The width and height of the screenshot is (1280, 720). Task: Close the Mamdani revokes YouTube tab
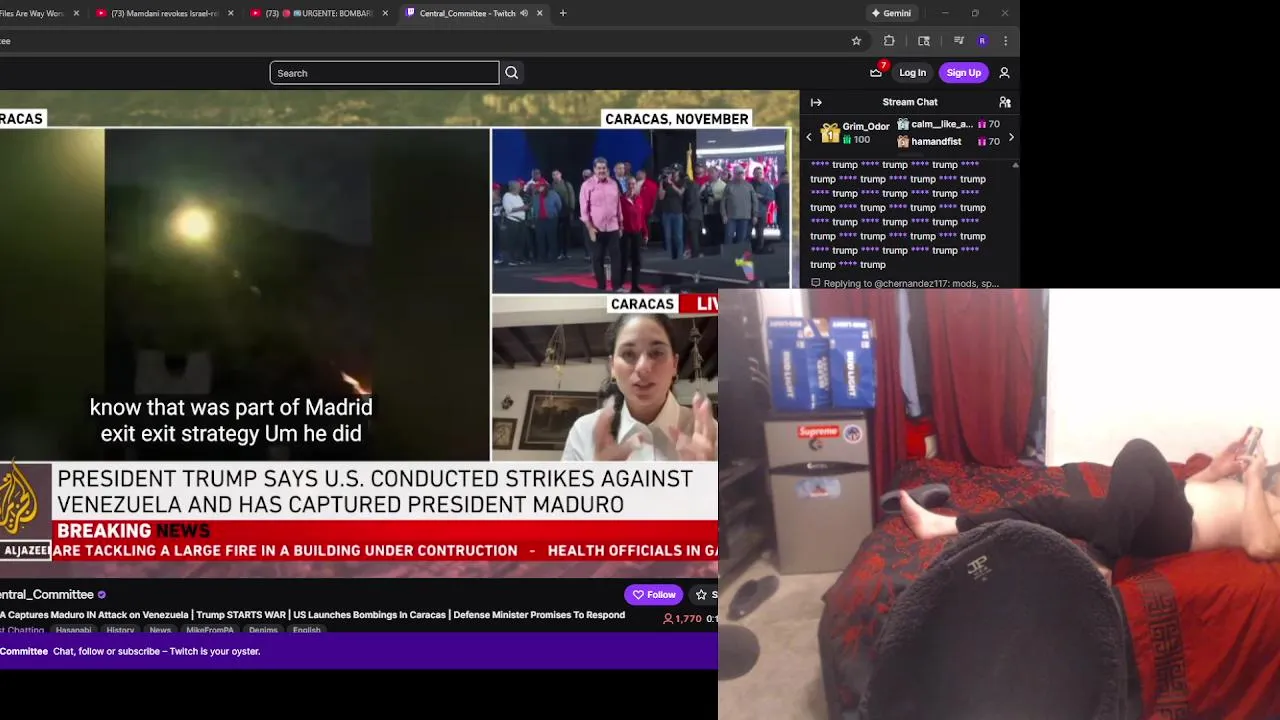tap(231, 13)
